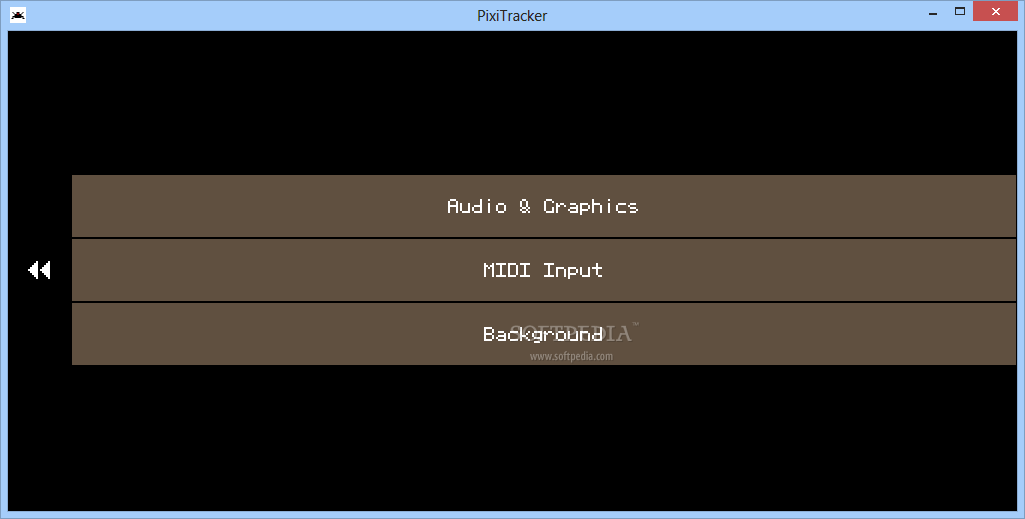Open Background settings

tap(543, 334)
